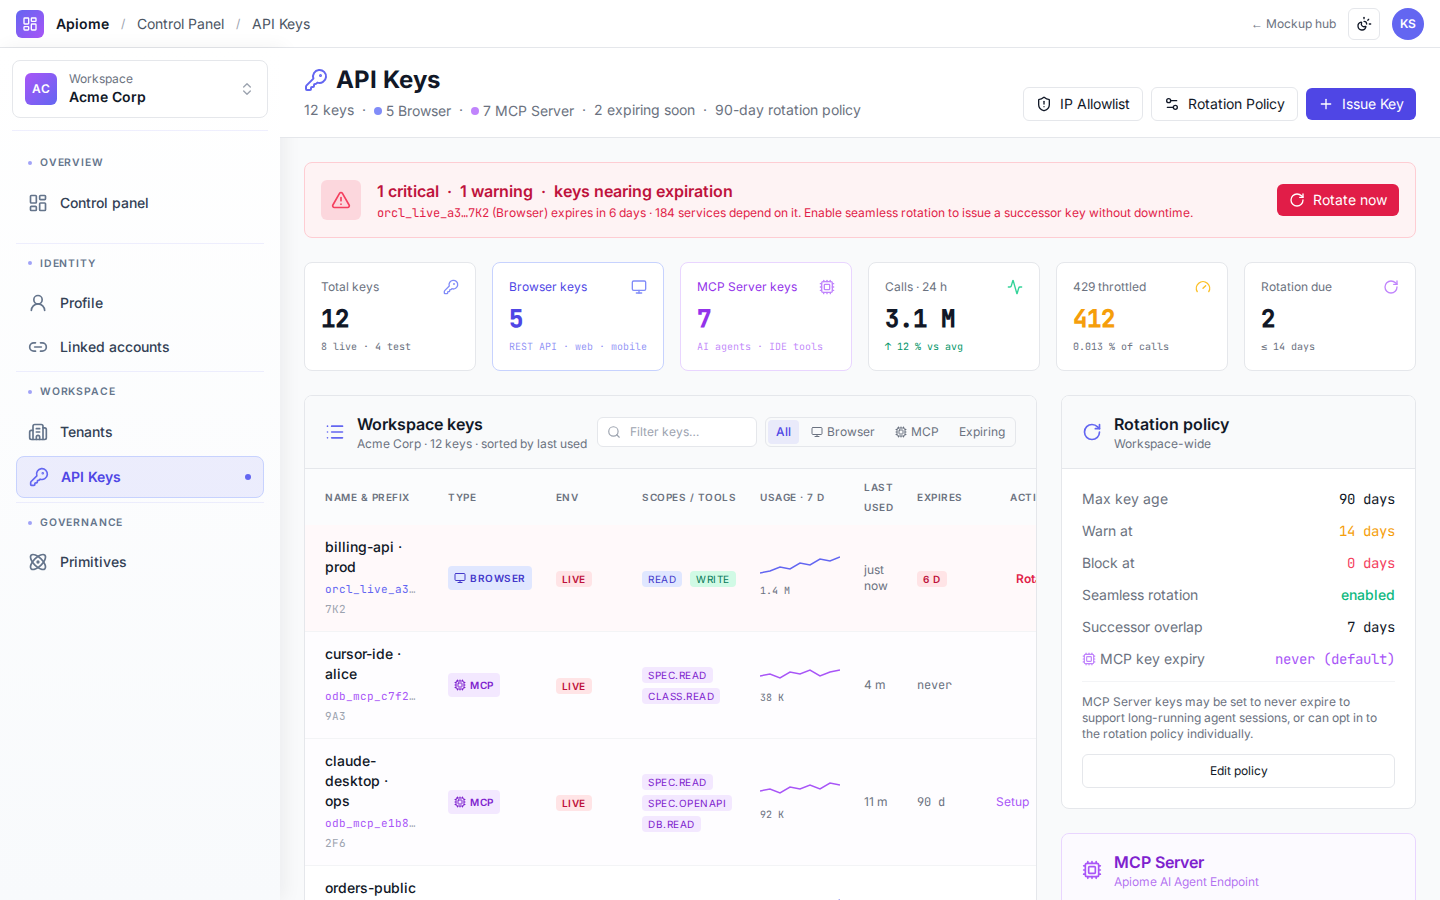Sort by NAME & PREFIX column header
This screenshot has width=1440, height=900.
point(367,497)
